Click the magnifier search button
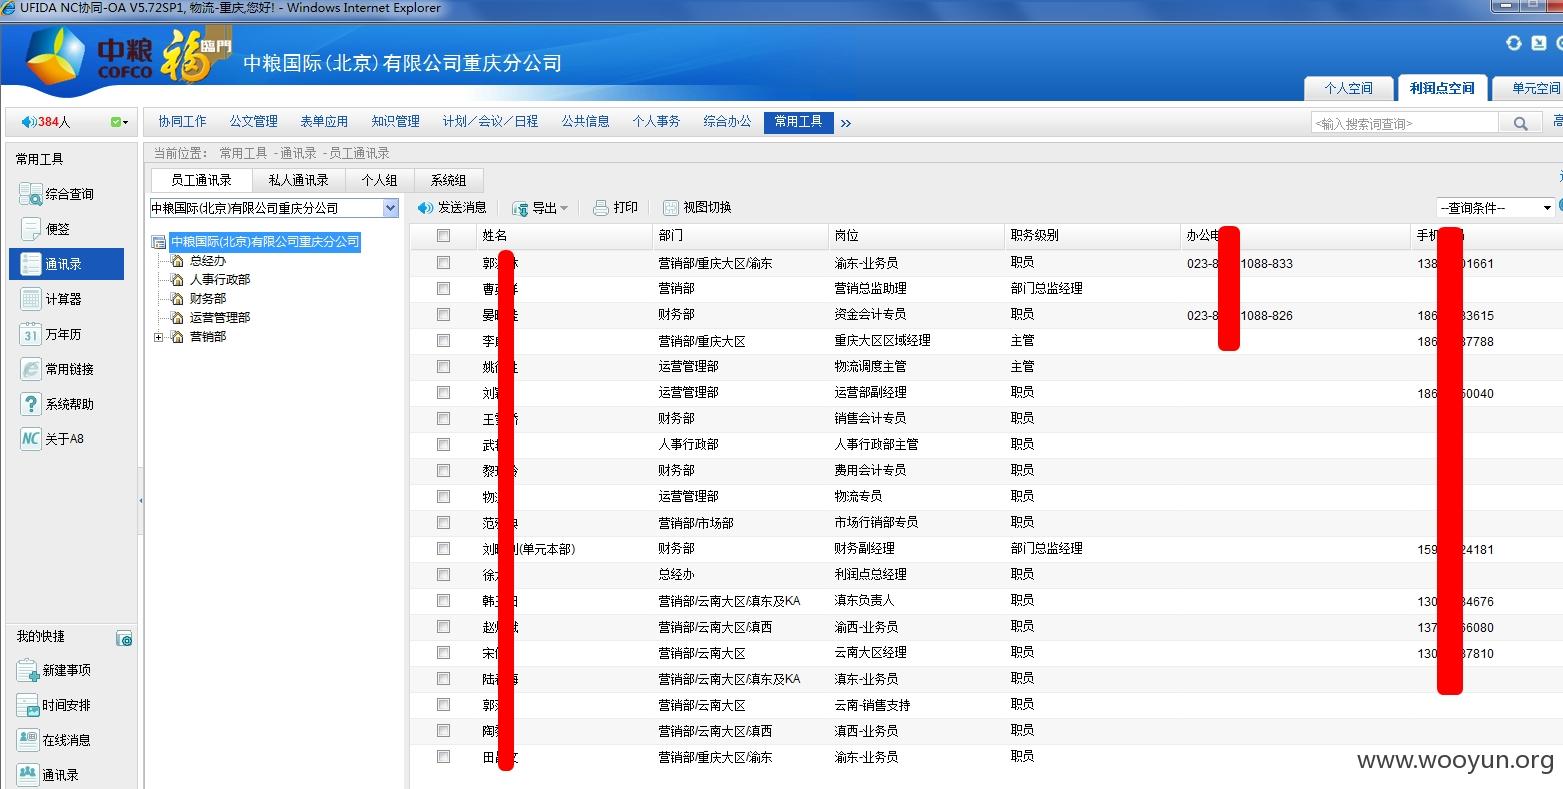 1520,123
